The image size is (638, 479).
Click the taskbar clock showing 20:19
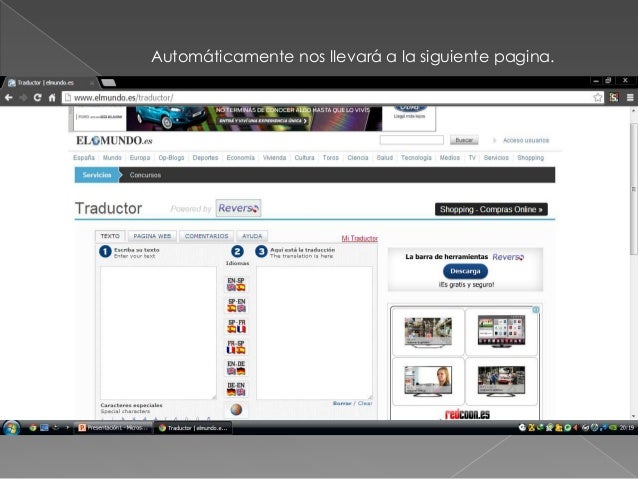(627, 428)
